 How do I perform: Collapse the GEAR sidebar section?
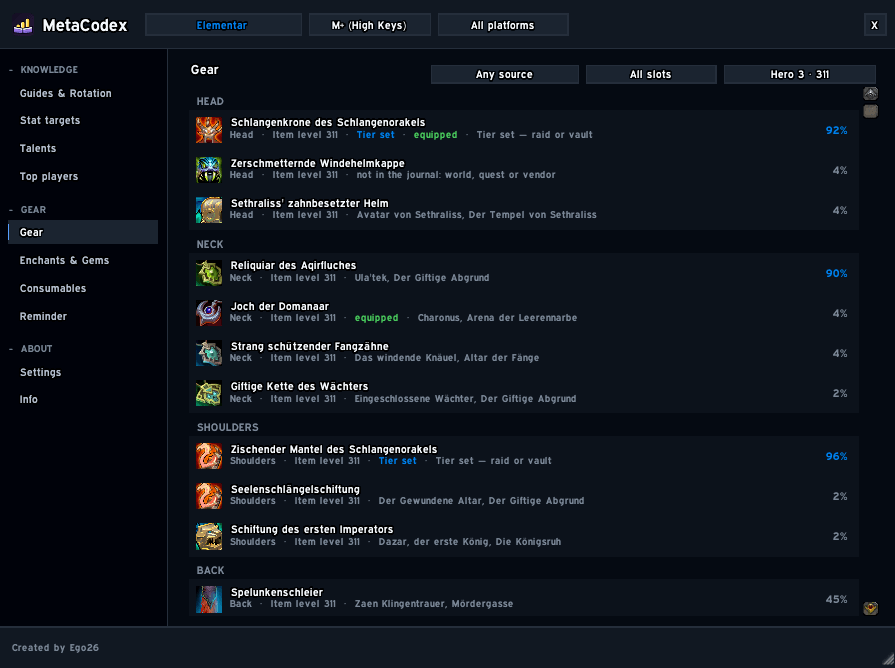[27, 210]
